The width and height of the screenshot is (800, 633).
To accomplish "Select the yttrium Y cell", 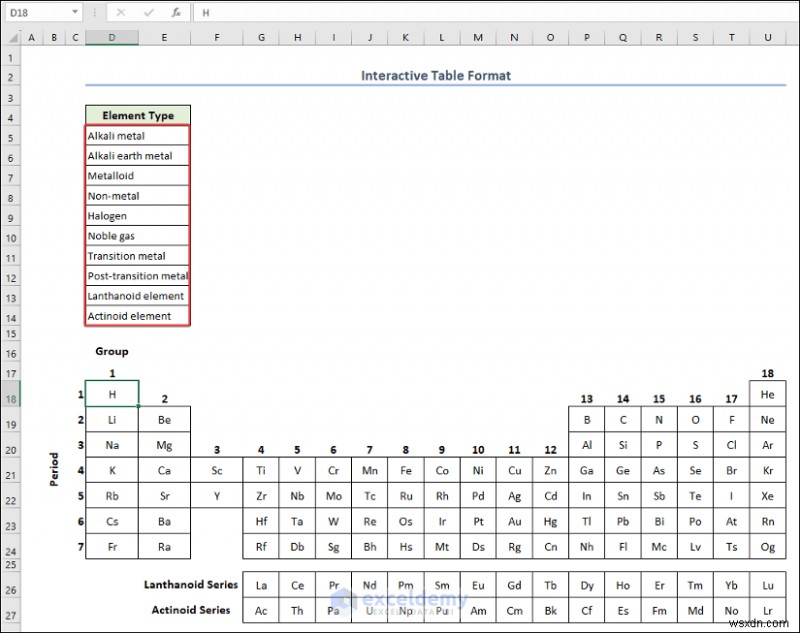I will pyautogui.click(x=217, y=496).
